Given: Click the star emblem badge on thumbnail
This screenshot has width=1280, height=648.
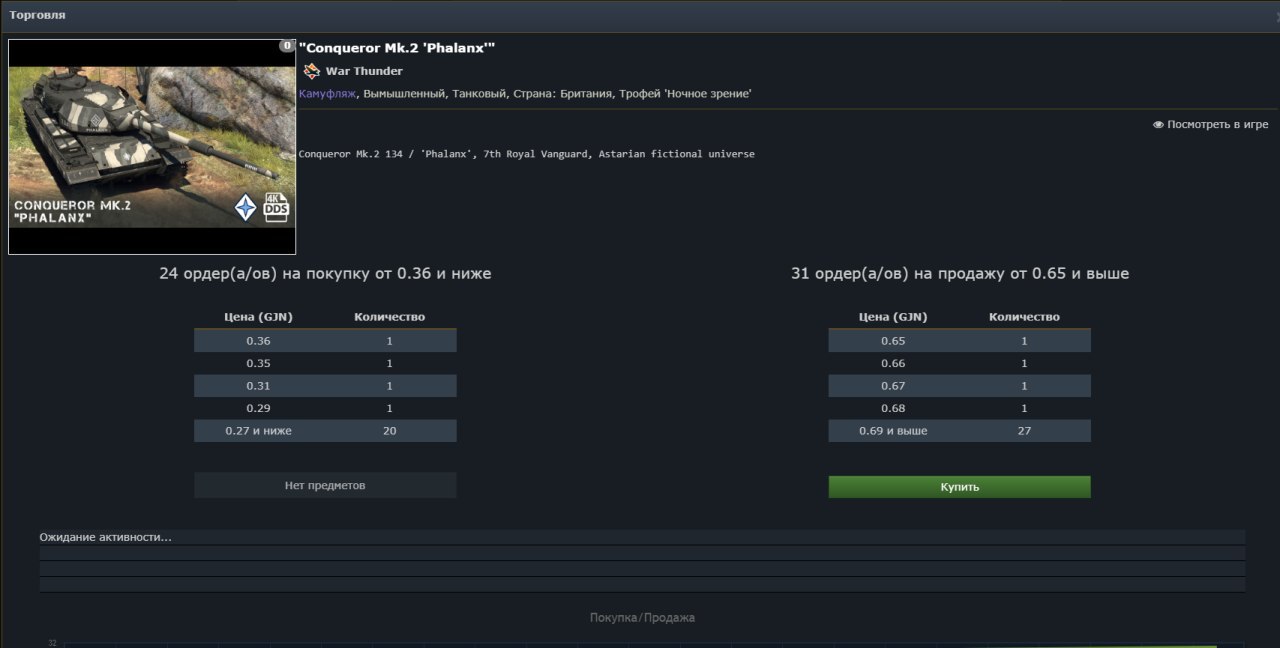Looking at the screenshot, I should coord(245,207).
